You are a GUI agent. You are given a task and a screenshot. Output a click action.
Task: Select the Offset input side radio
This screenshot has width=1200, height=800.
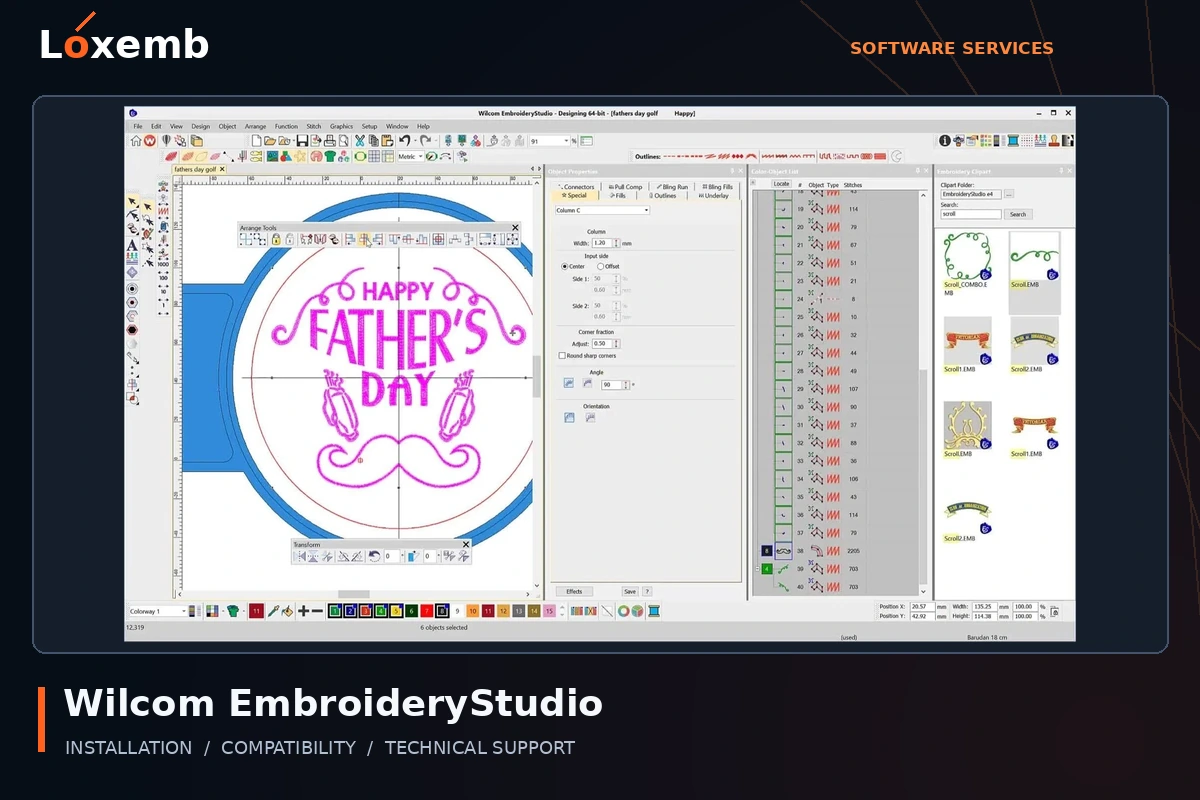pos(600,266)
